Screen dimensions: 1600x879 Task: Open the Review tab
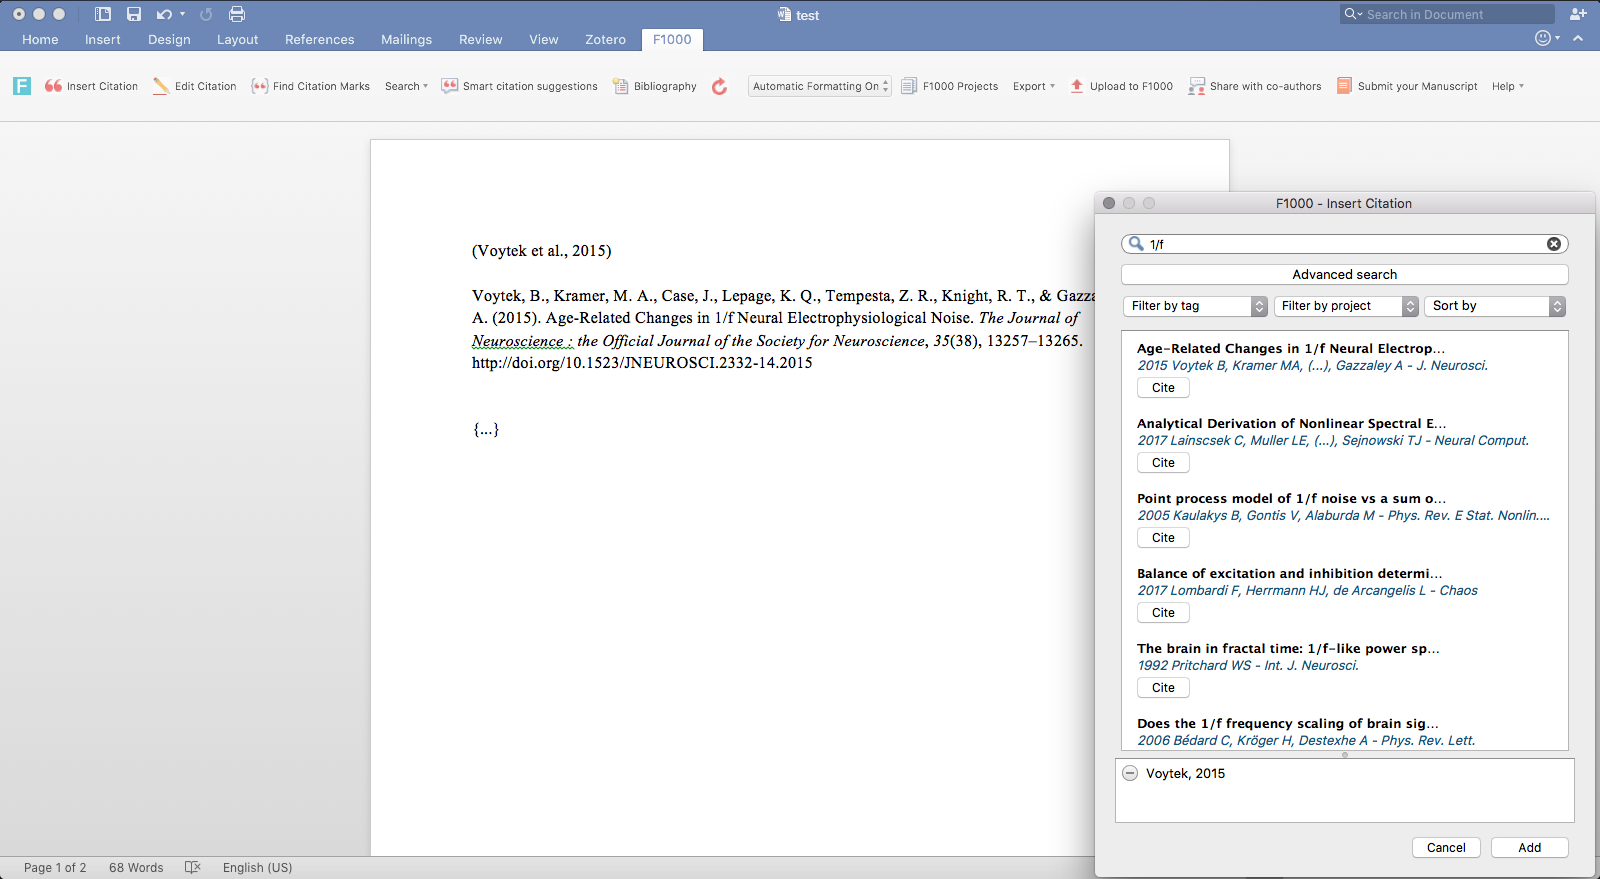coord(481,39)
